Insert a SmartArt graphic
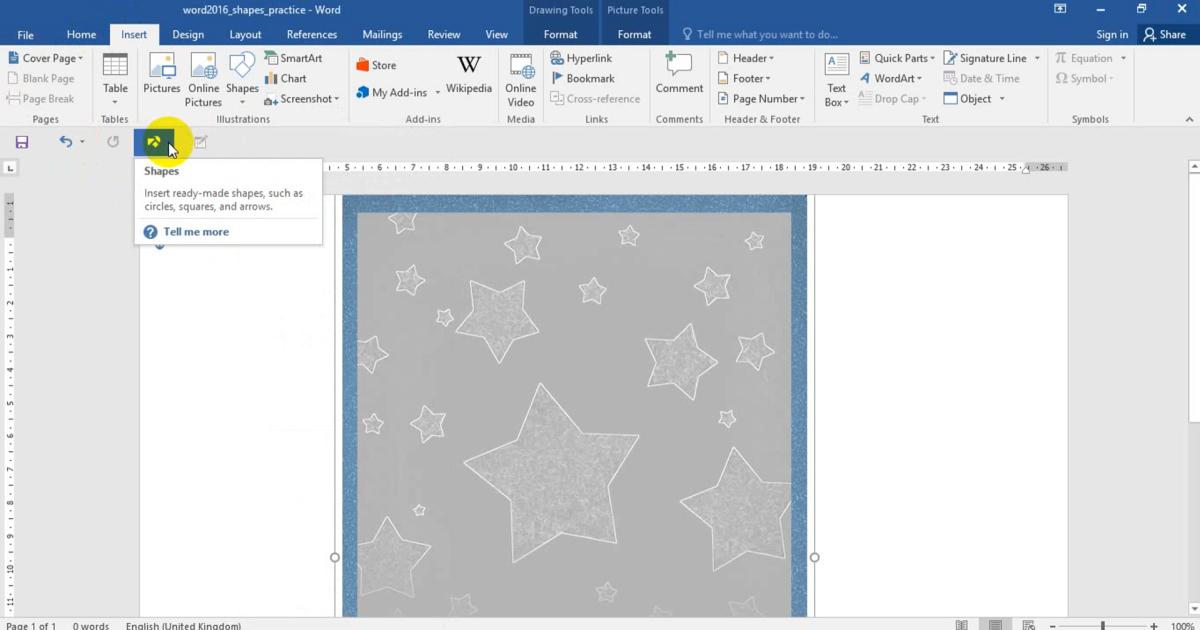 (293, 58)
